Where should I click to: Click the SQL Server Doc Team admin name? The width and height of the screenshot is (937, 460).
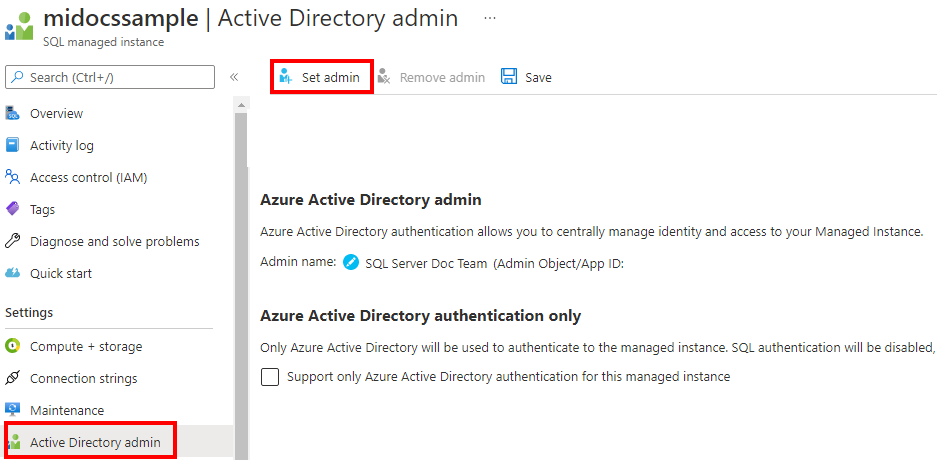click(426, 263)
